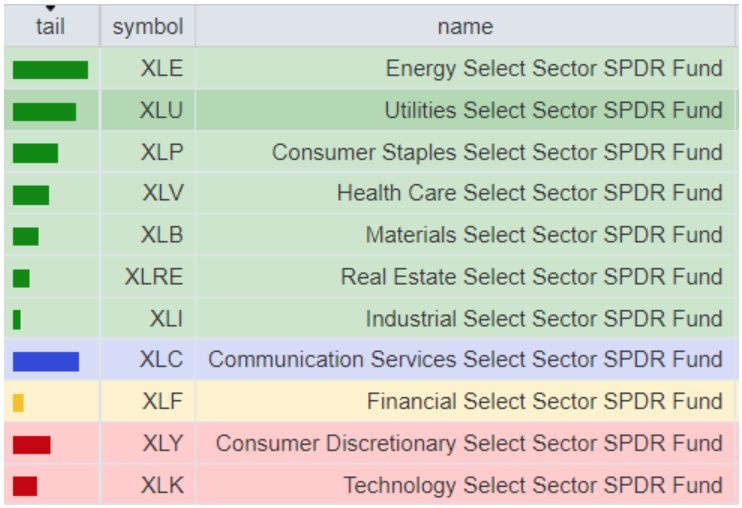The image size is (742, 508).
Task: Select the XLI symbol cell
Action: coord(166,319)
